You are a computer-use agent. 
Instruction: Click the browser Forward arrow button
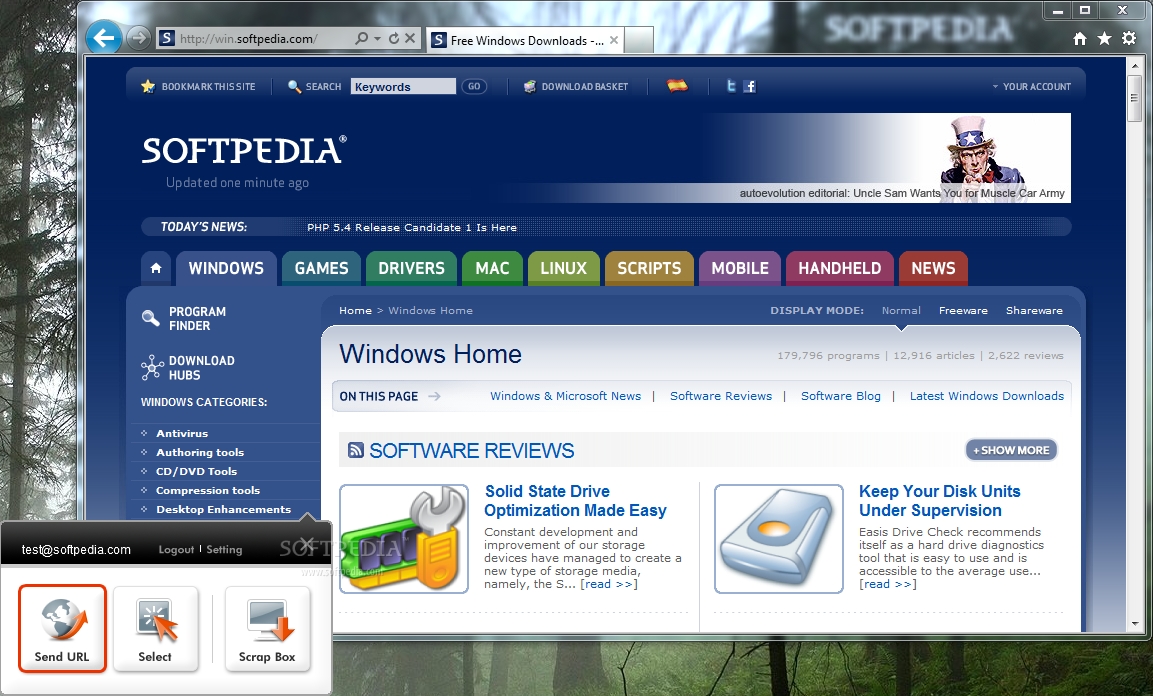pyautogui.click(x=138, y=37)
